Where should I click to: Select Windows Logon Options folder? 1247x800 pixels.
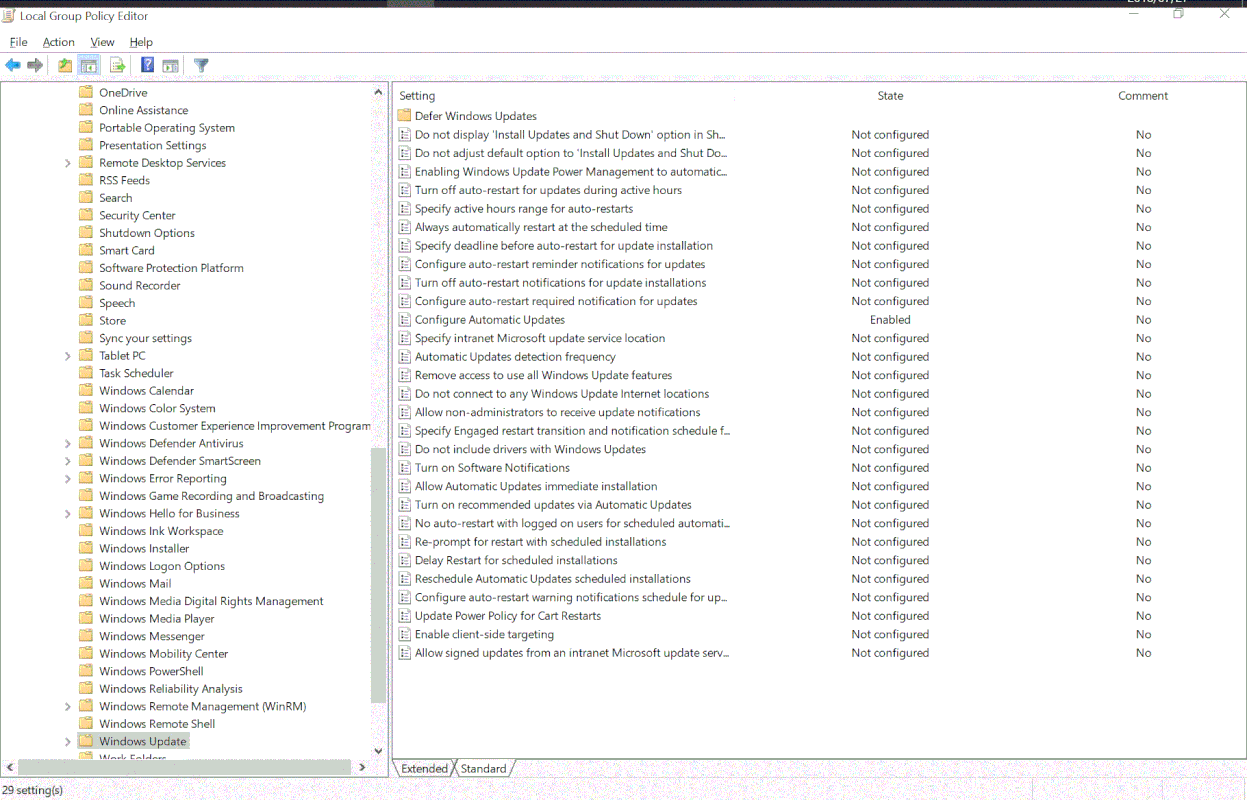pos(162,566)
